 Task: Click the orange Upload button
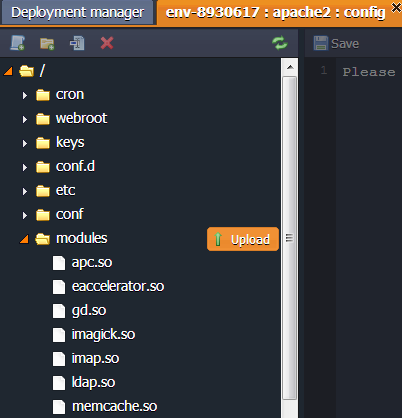(x=243, y=239)
